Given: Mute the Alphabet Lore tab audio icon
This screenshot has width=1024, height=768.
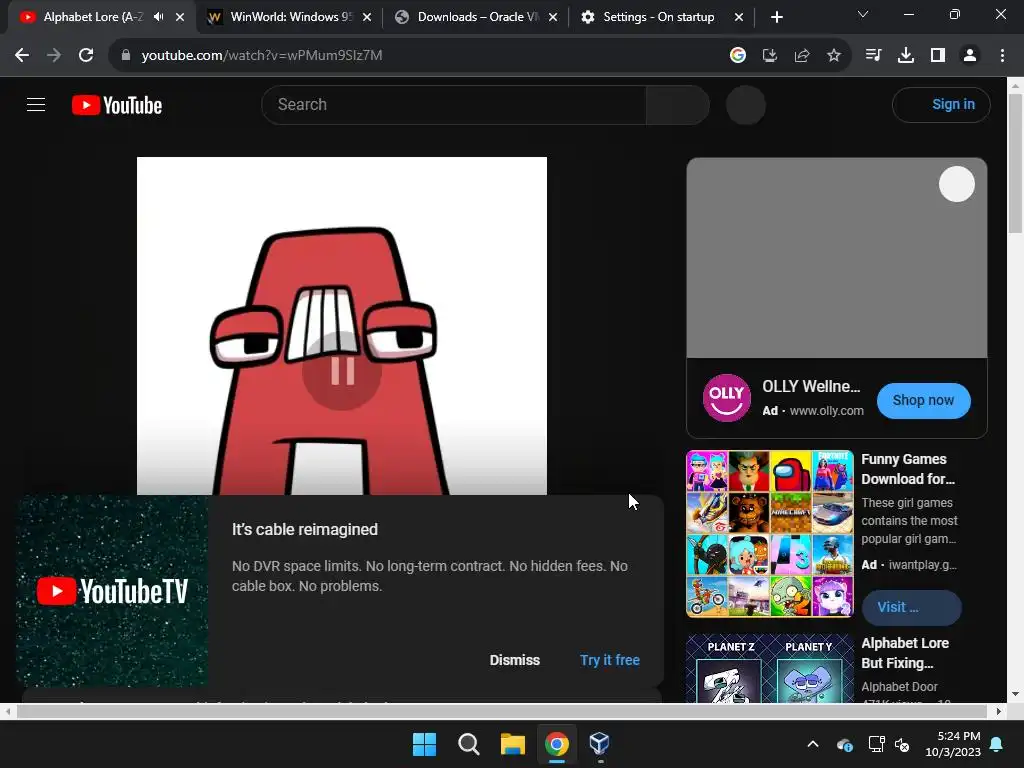Looking at the screenshot, I should (x=159, y=17).
